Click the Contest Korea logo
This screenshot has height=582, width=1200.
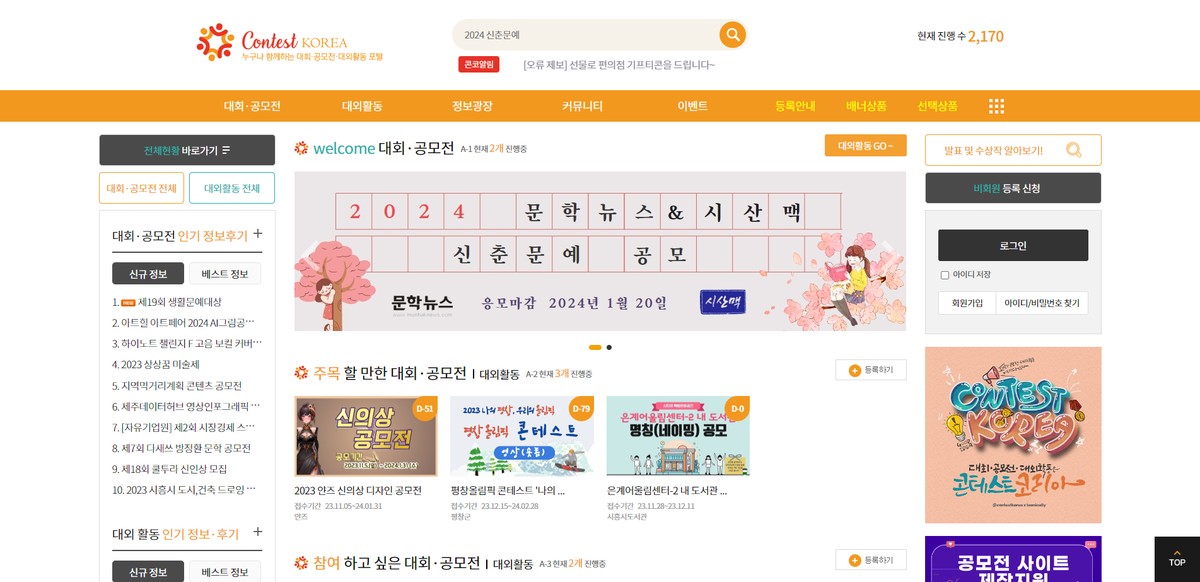pyautogui.click(x=290, y=43)
